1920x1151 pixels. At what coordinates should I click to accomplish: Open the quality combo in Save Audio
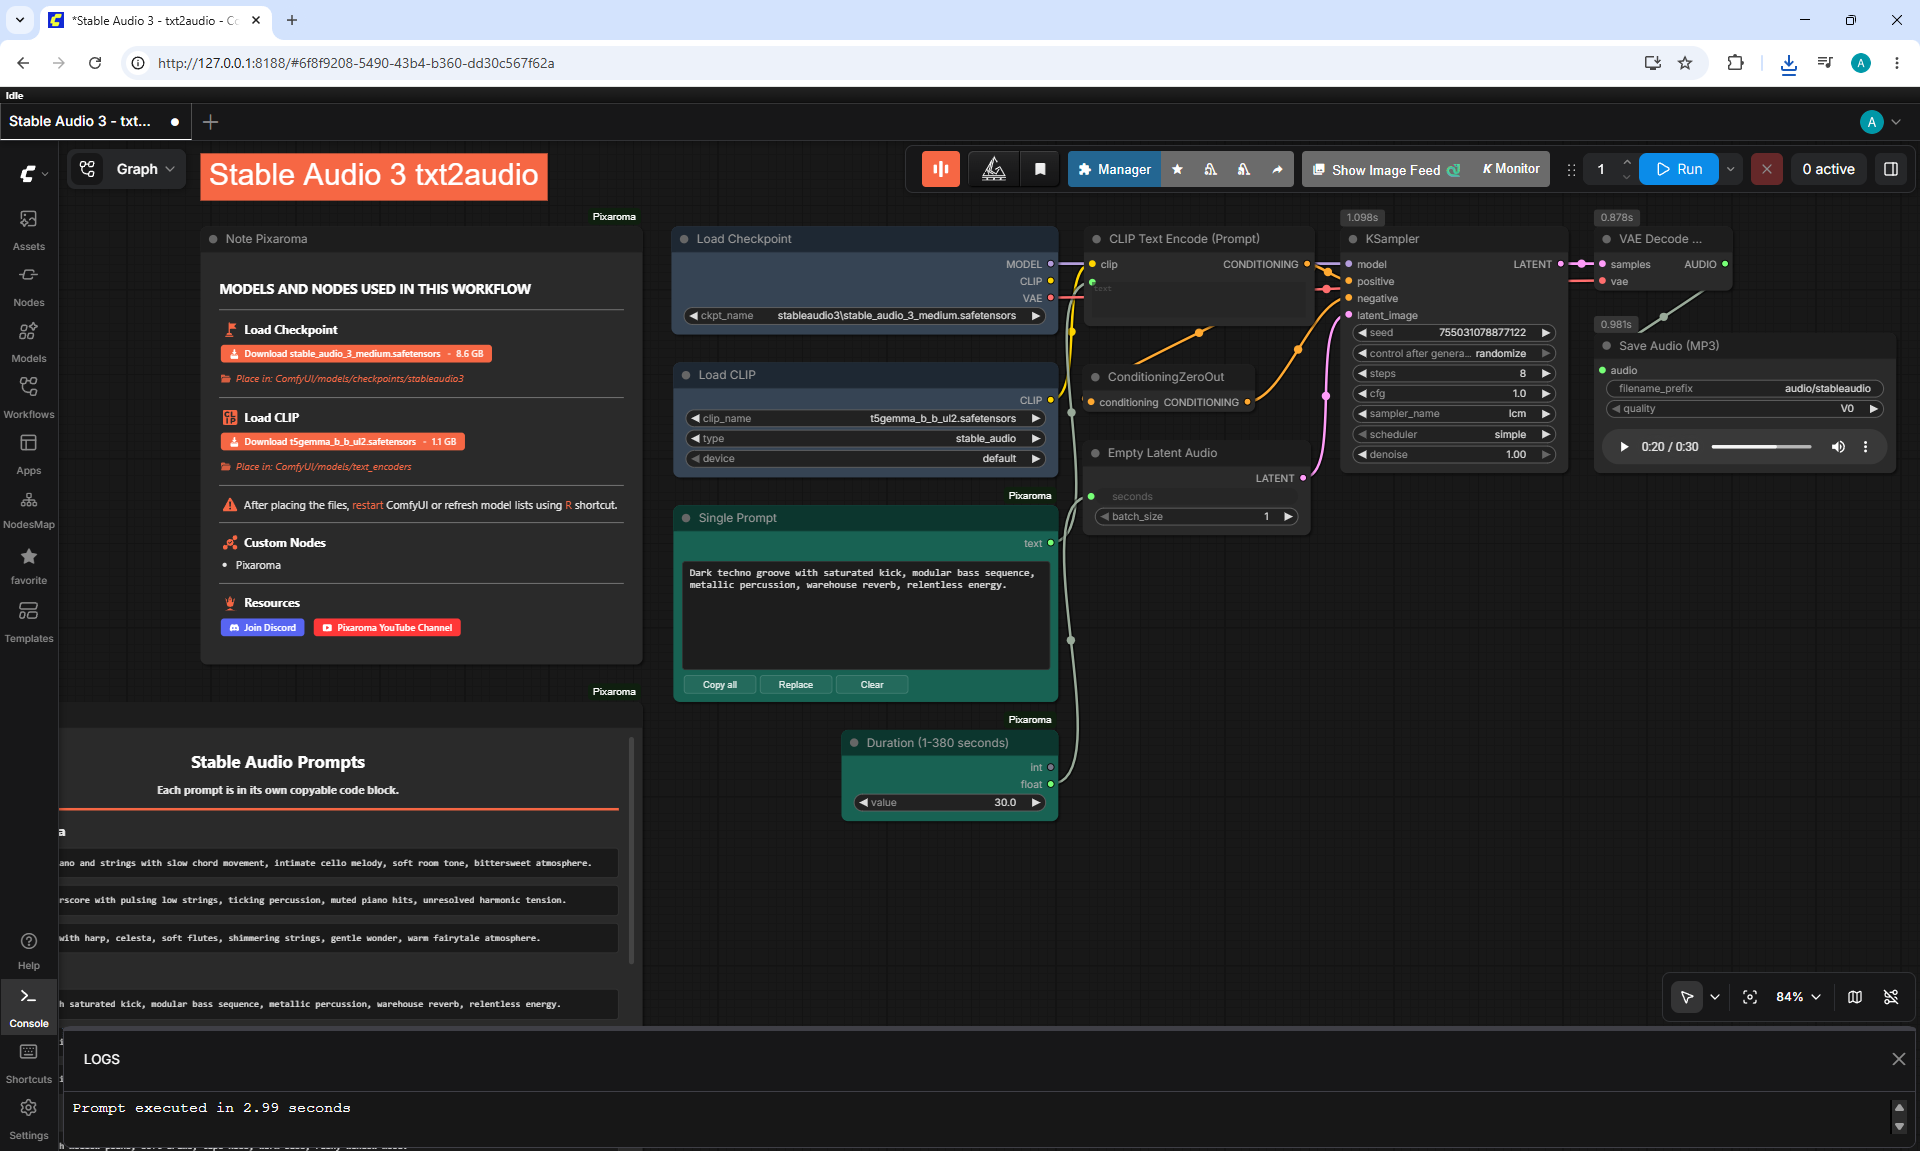[1745, 409]
